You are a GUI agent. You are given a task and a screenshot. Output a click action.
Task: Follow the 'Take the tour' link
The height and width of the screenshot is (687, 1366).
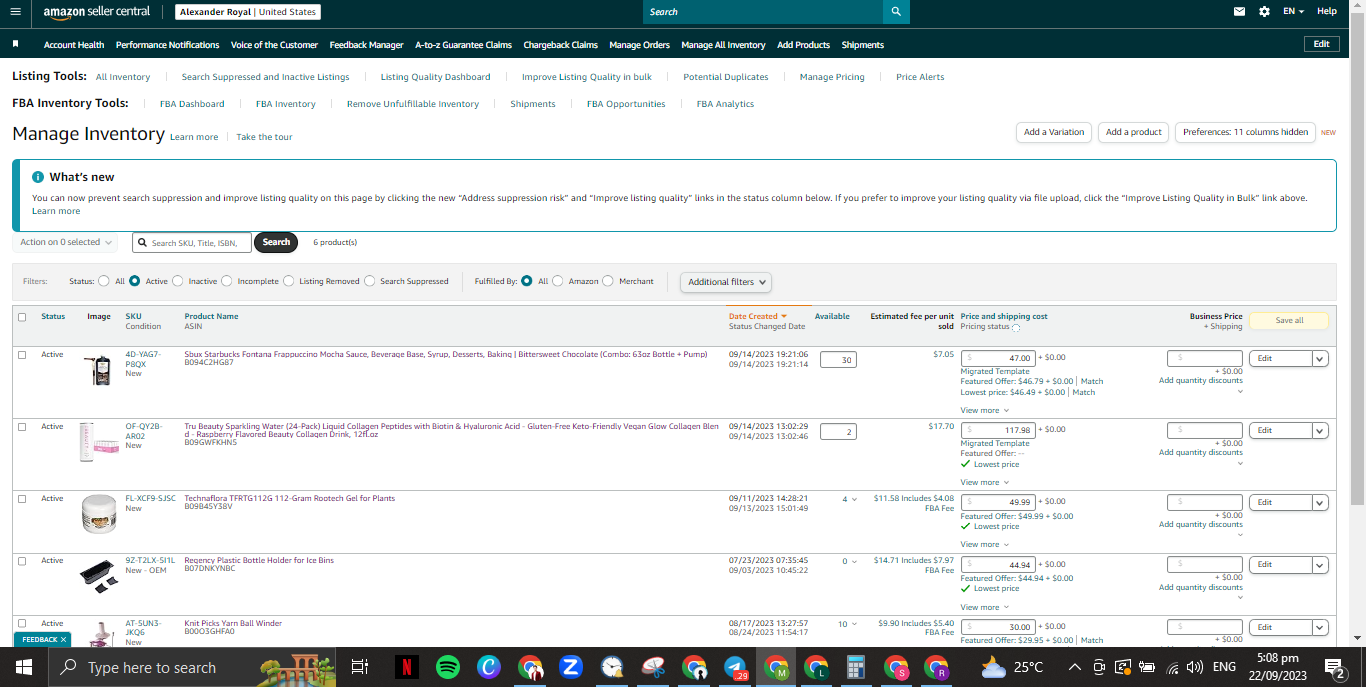click(x=264, y=136)
